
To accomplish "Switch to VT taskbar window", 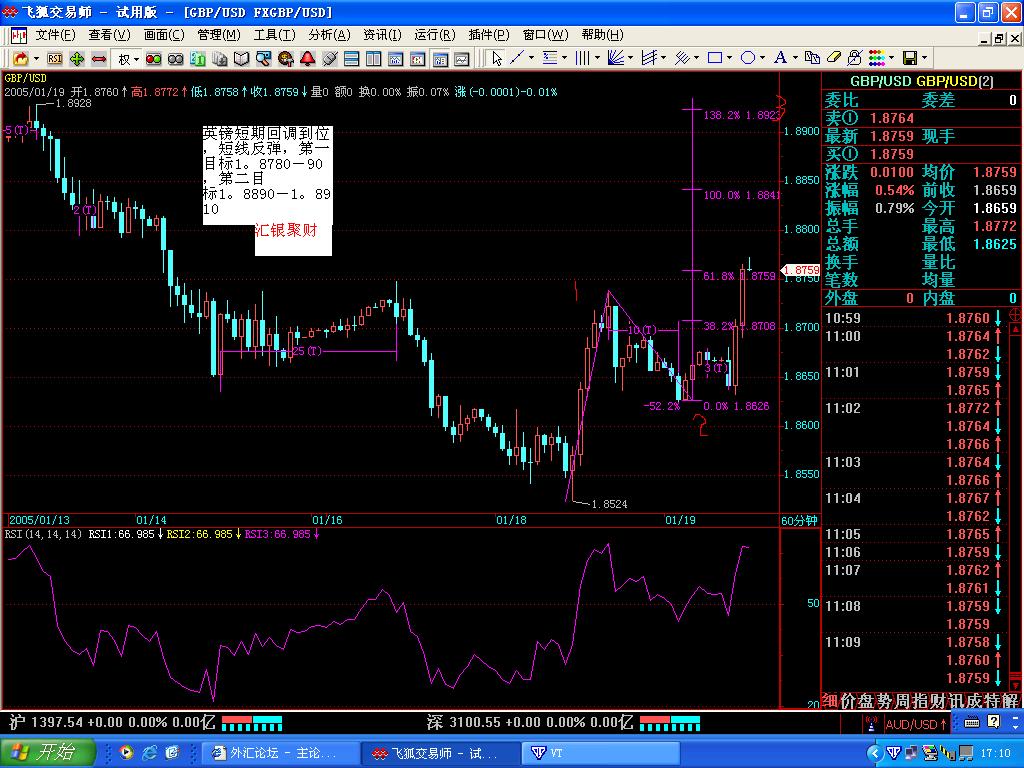I will [x=601, y=753].
